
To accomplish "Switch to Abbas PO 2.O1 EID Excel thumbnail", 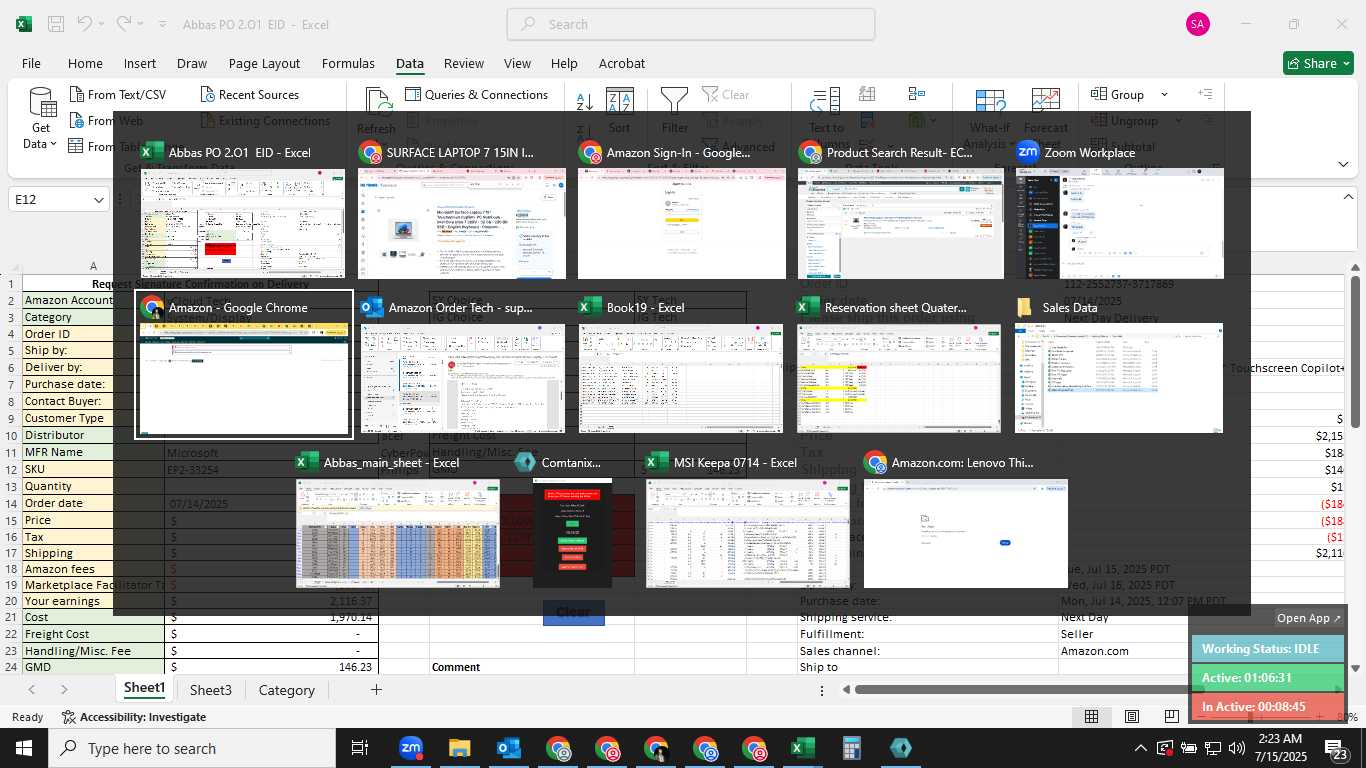I will coord(242,210).
